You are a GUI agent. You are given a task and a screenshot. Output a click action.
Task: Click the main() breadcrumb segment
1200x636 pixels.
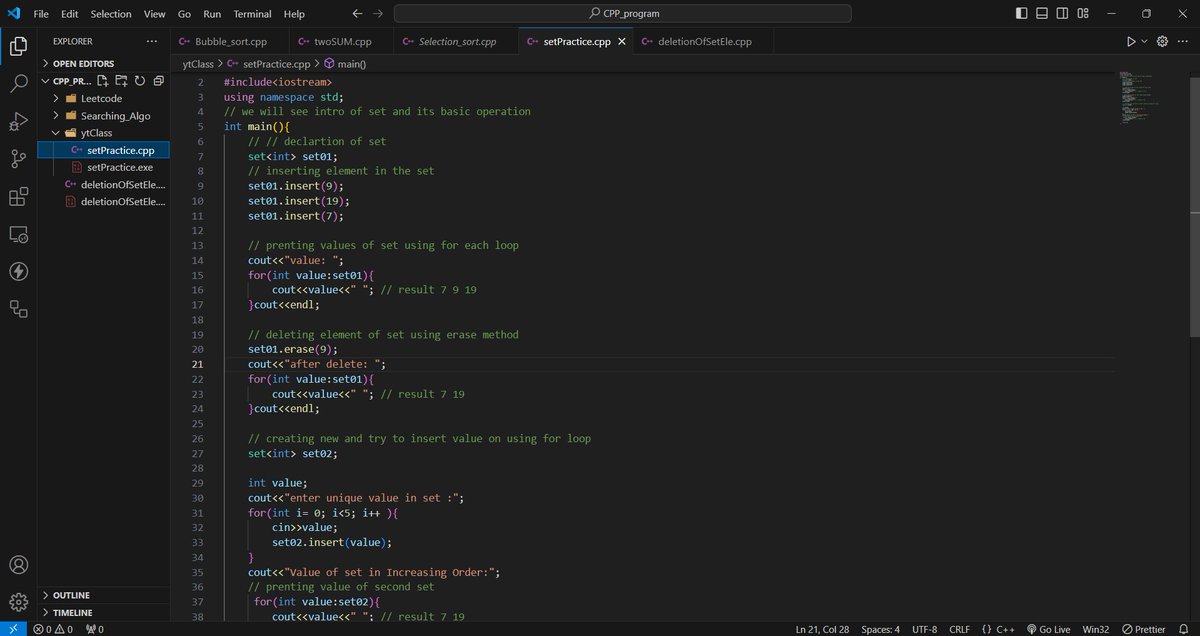(x=345, y=63)
